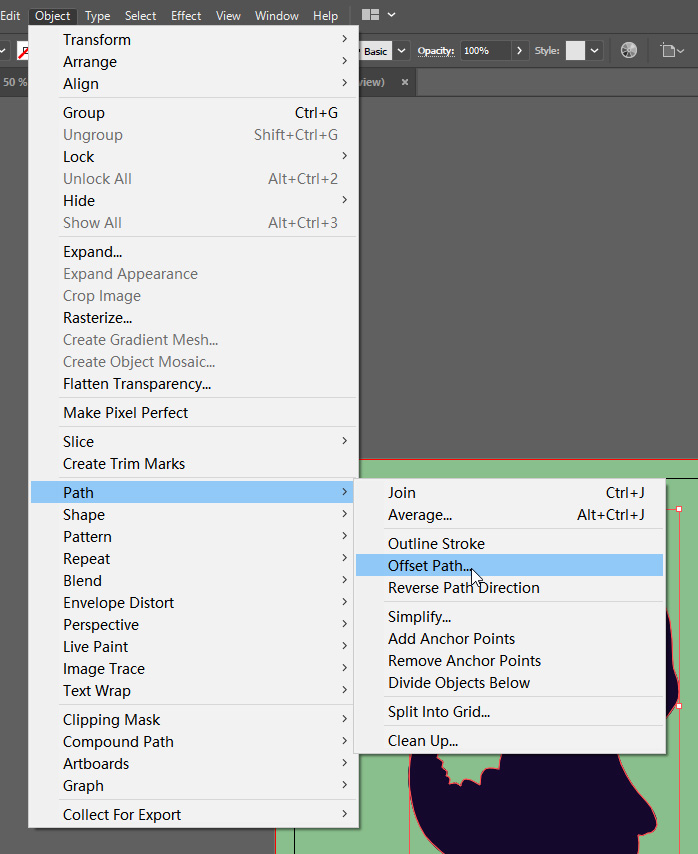Click the align-to-artboard icon in control bar
This screenshot has width=698, height=854.
(668, 50)
